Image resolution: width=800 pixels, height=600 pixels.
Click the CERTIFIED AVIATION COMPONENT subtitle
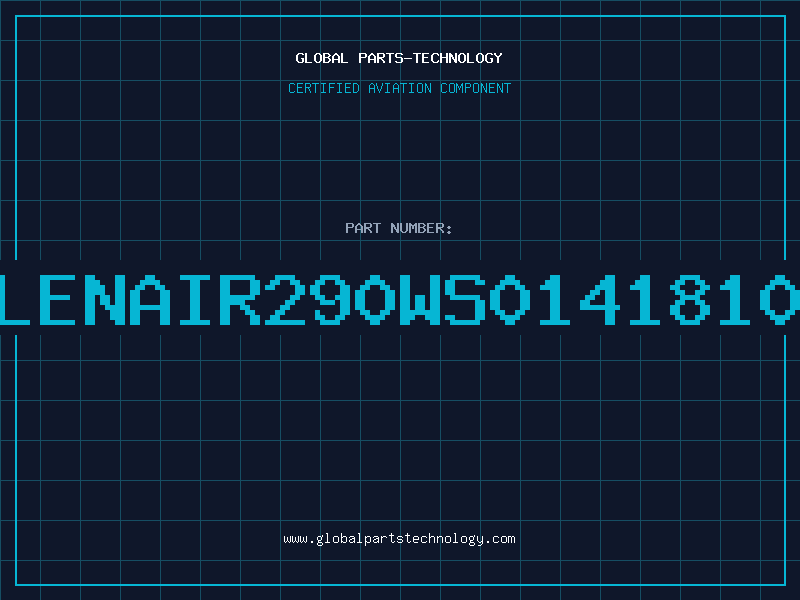(399, 88)
